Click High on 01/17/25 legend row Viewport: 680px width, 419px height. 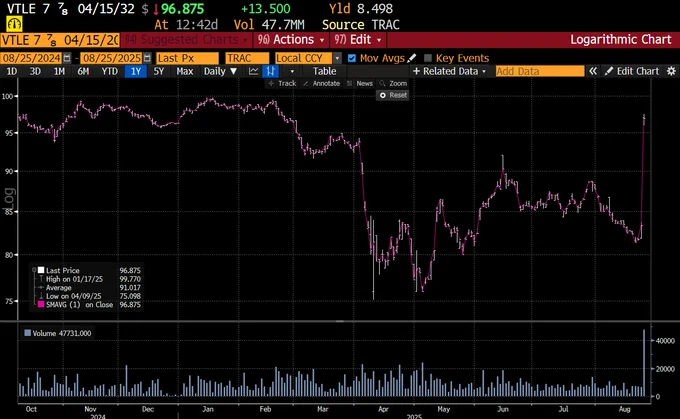(x=89, y=279)
